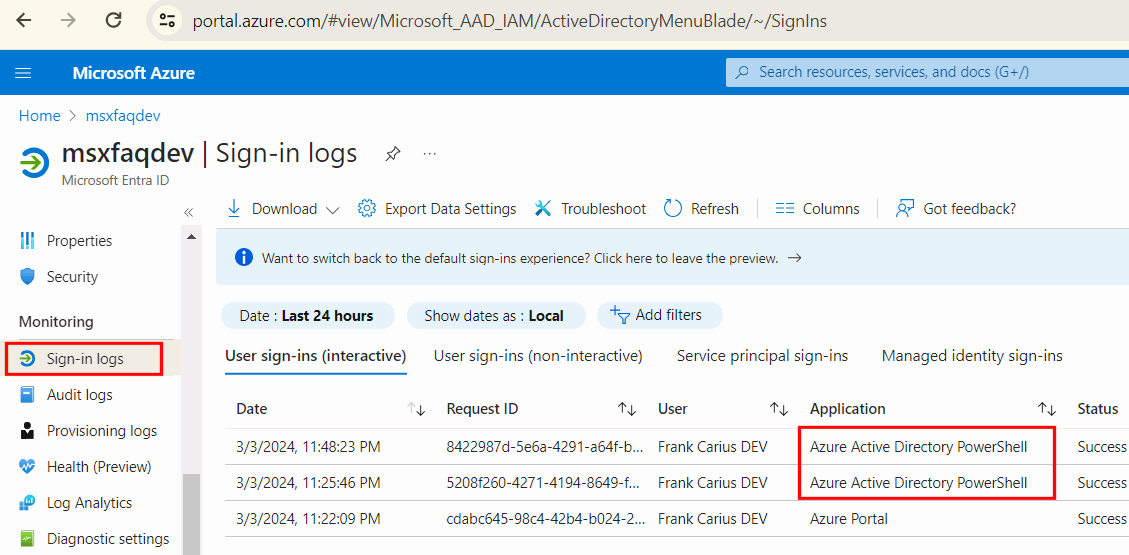Click the circular Refresh icon

point(673,209)
